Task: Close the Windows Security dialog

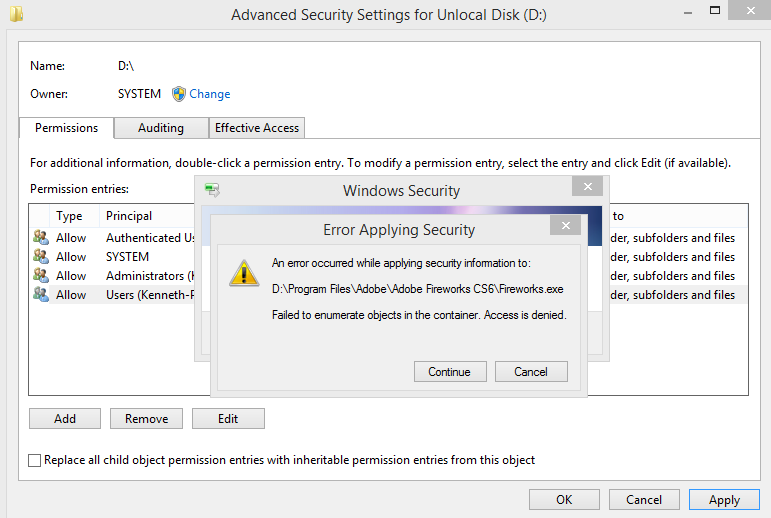Action: 588,186
